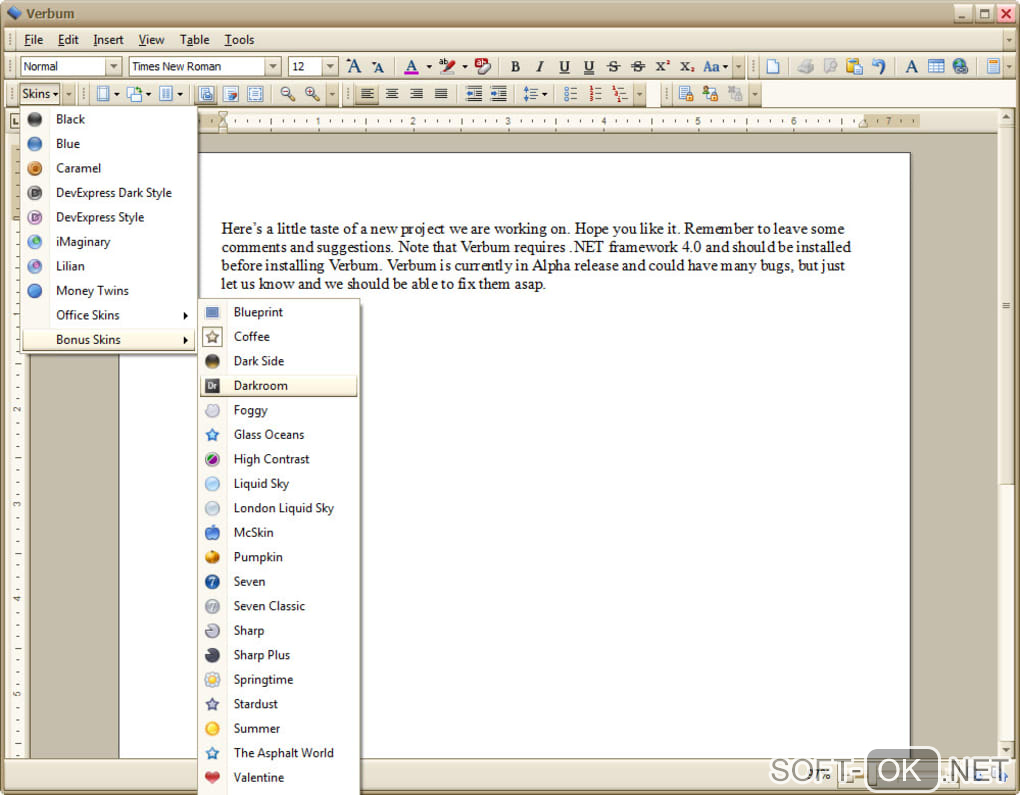Click the Insert Table icon
The height and width of the screenshot is (795, 1020).
936,66
